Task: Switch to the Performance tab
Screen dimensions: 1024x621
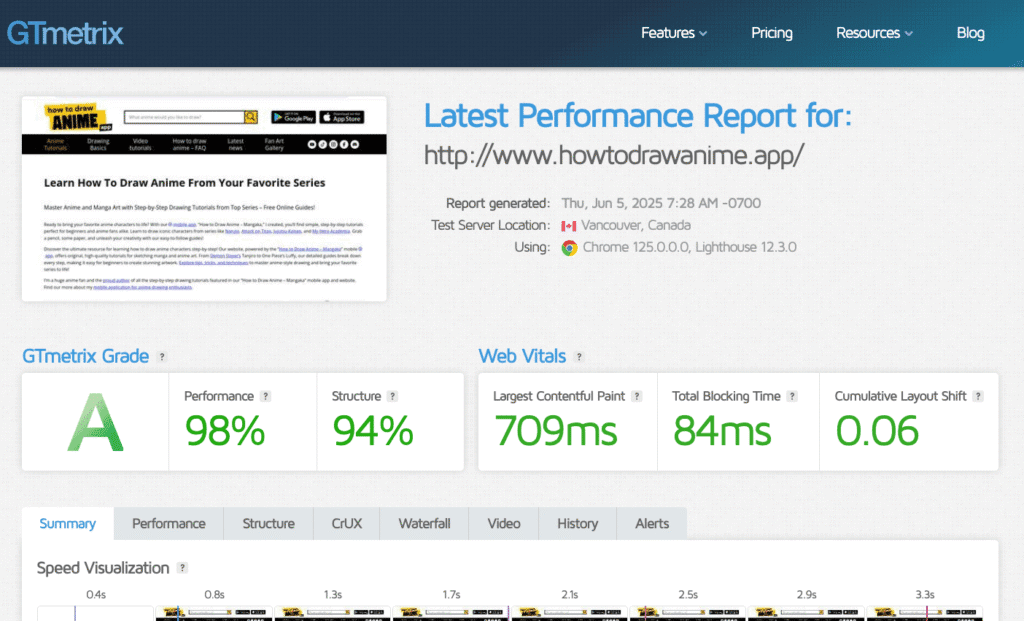Action: pos(168,524)
